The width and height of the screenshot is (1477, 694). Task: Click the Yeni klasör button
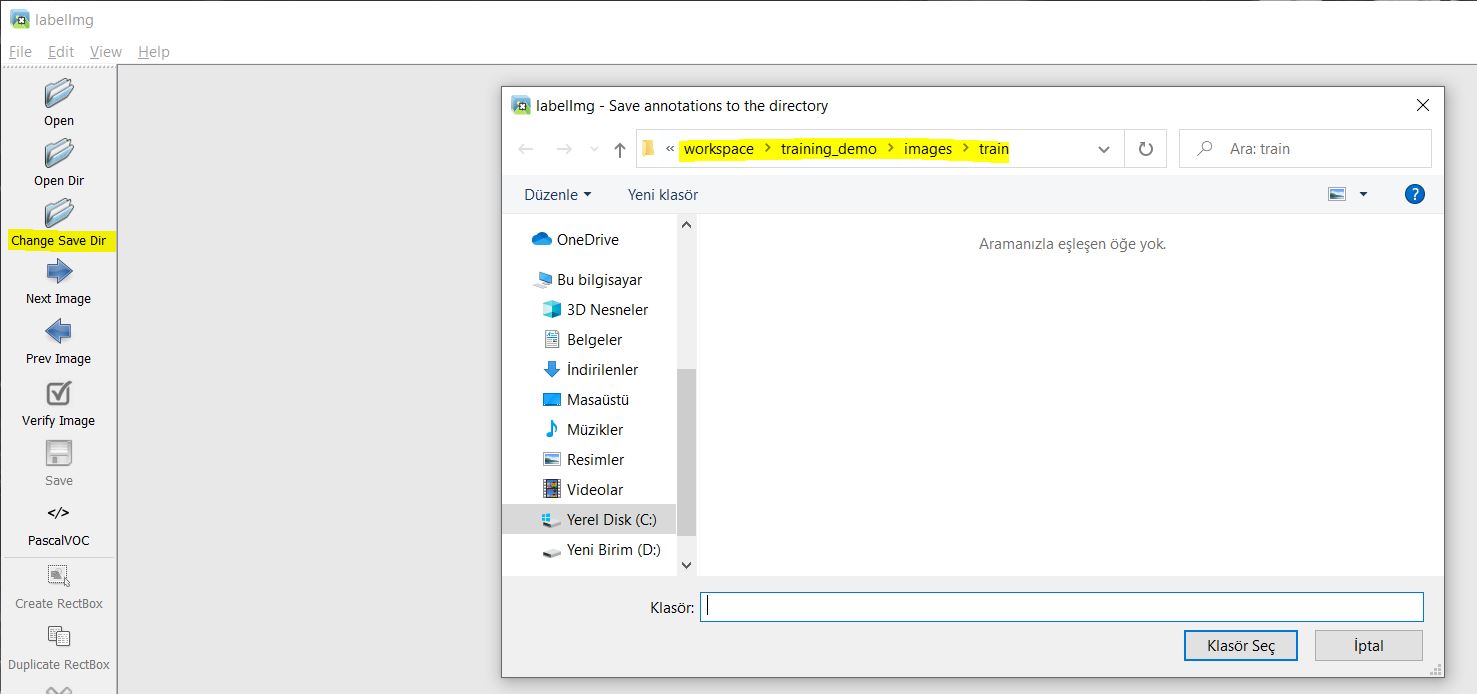pos(663,194)
